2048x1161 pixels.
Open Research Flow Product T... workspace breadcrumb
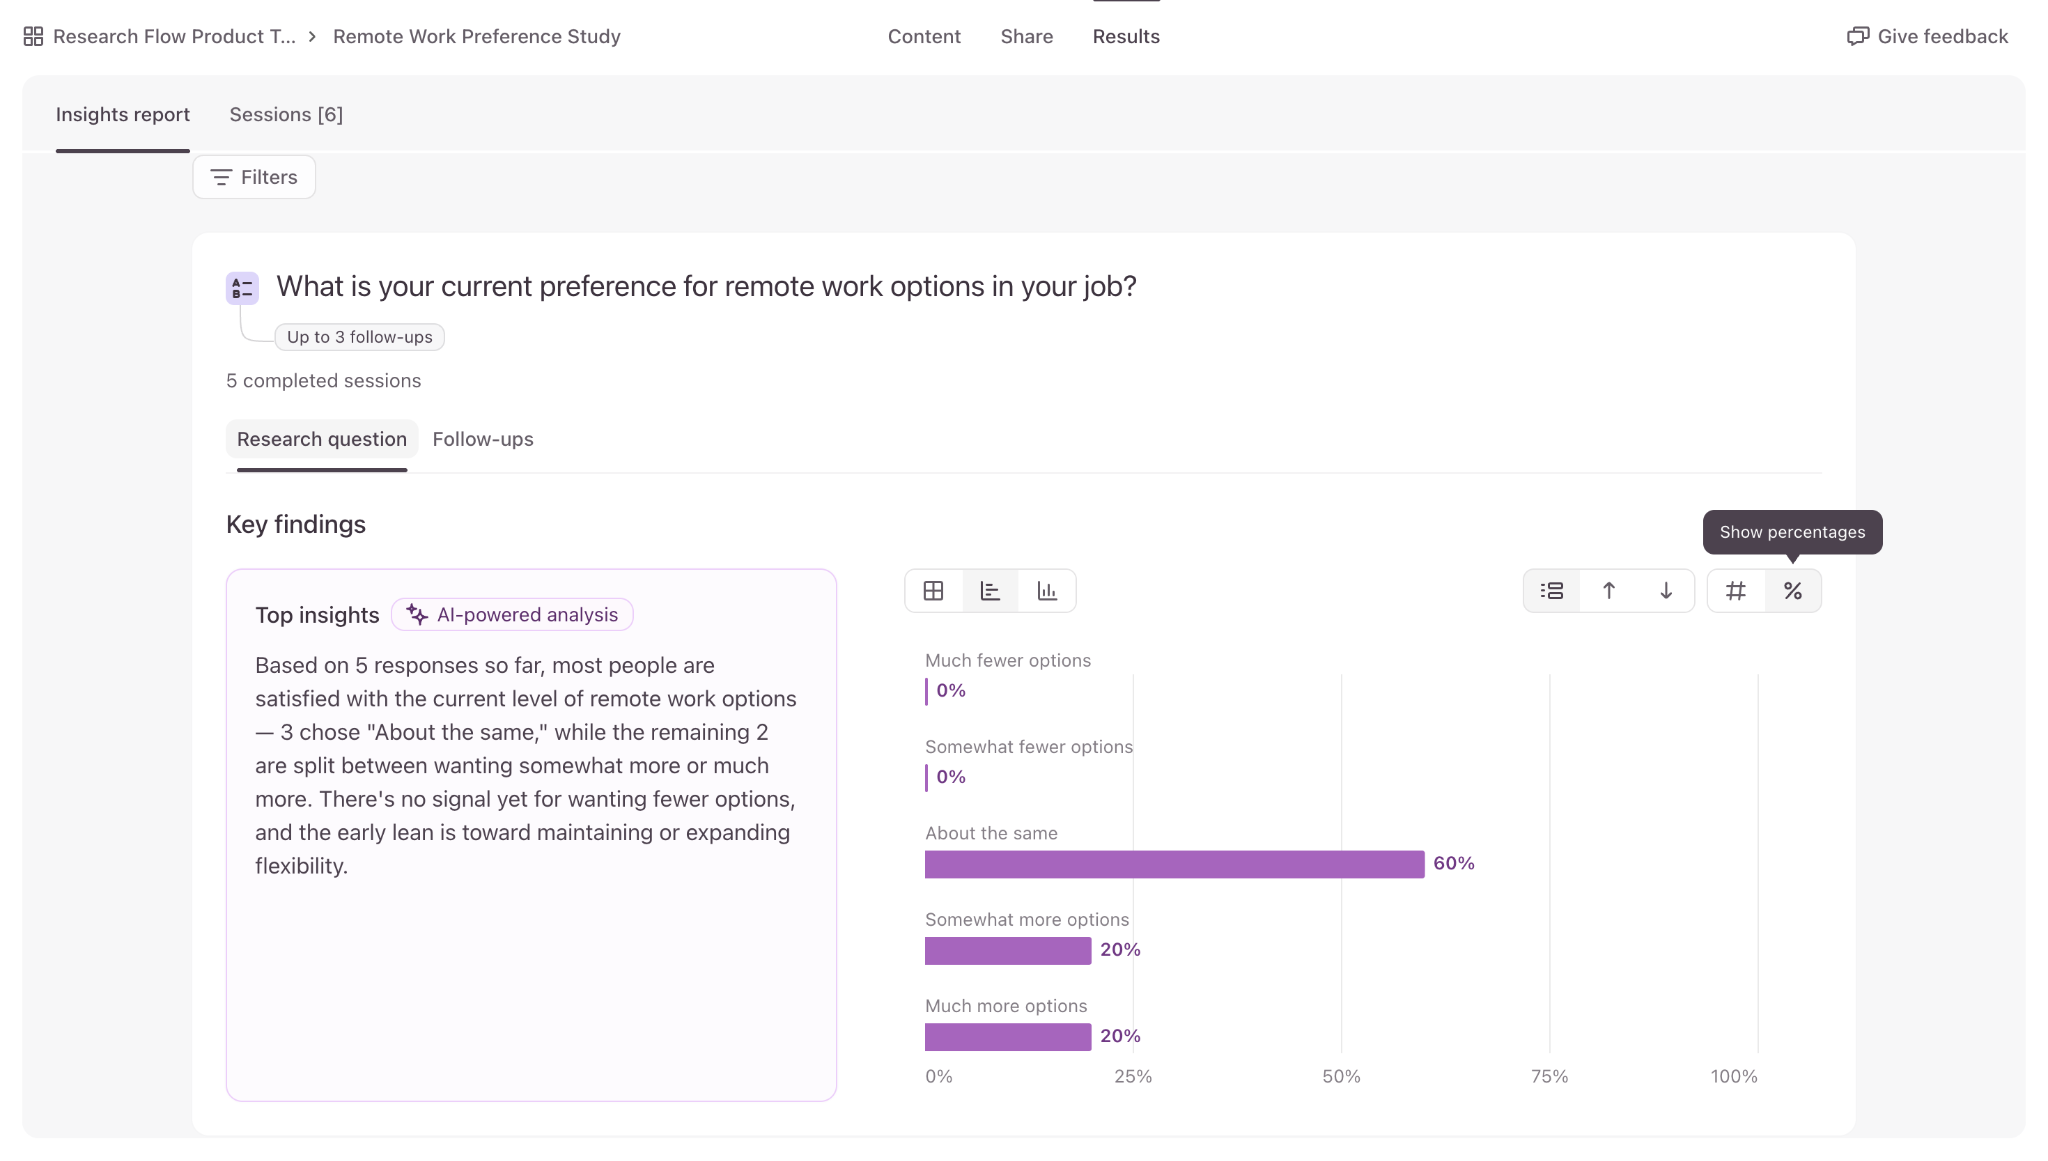174,36
